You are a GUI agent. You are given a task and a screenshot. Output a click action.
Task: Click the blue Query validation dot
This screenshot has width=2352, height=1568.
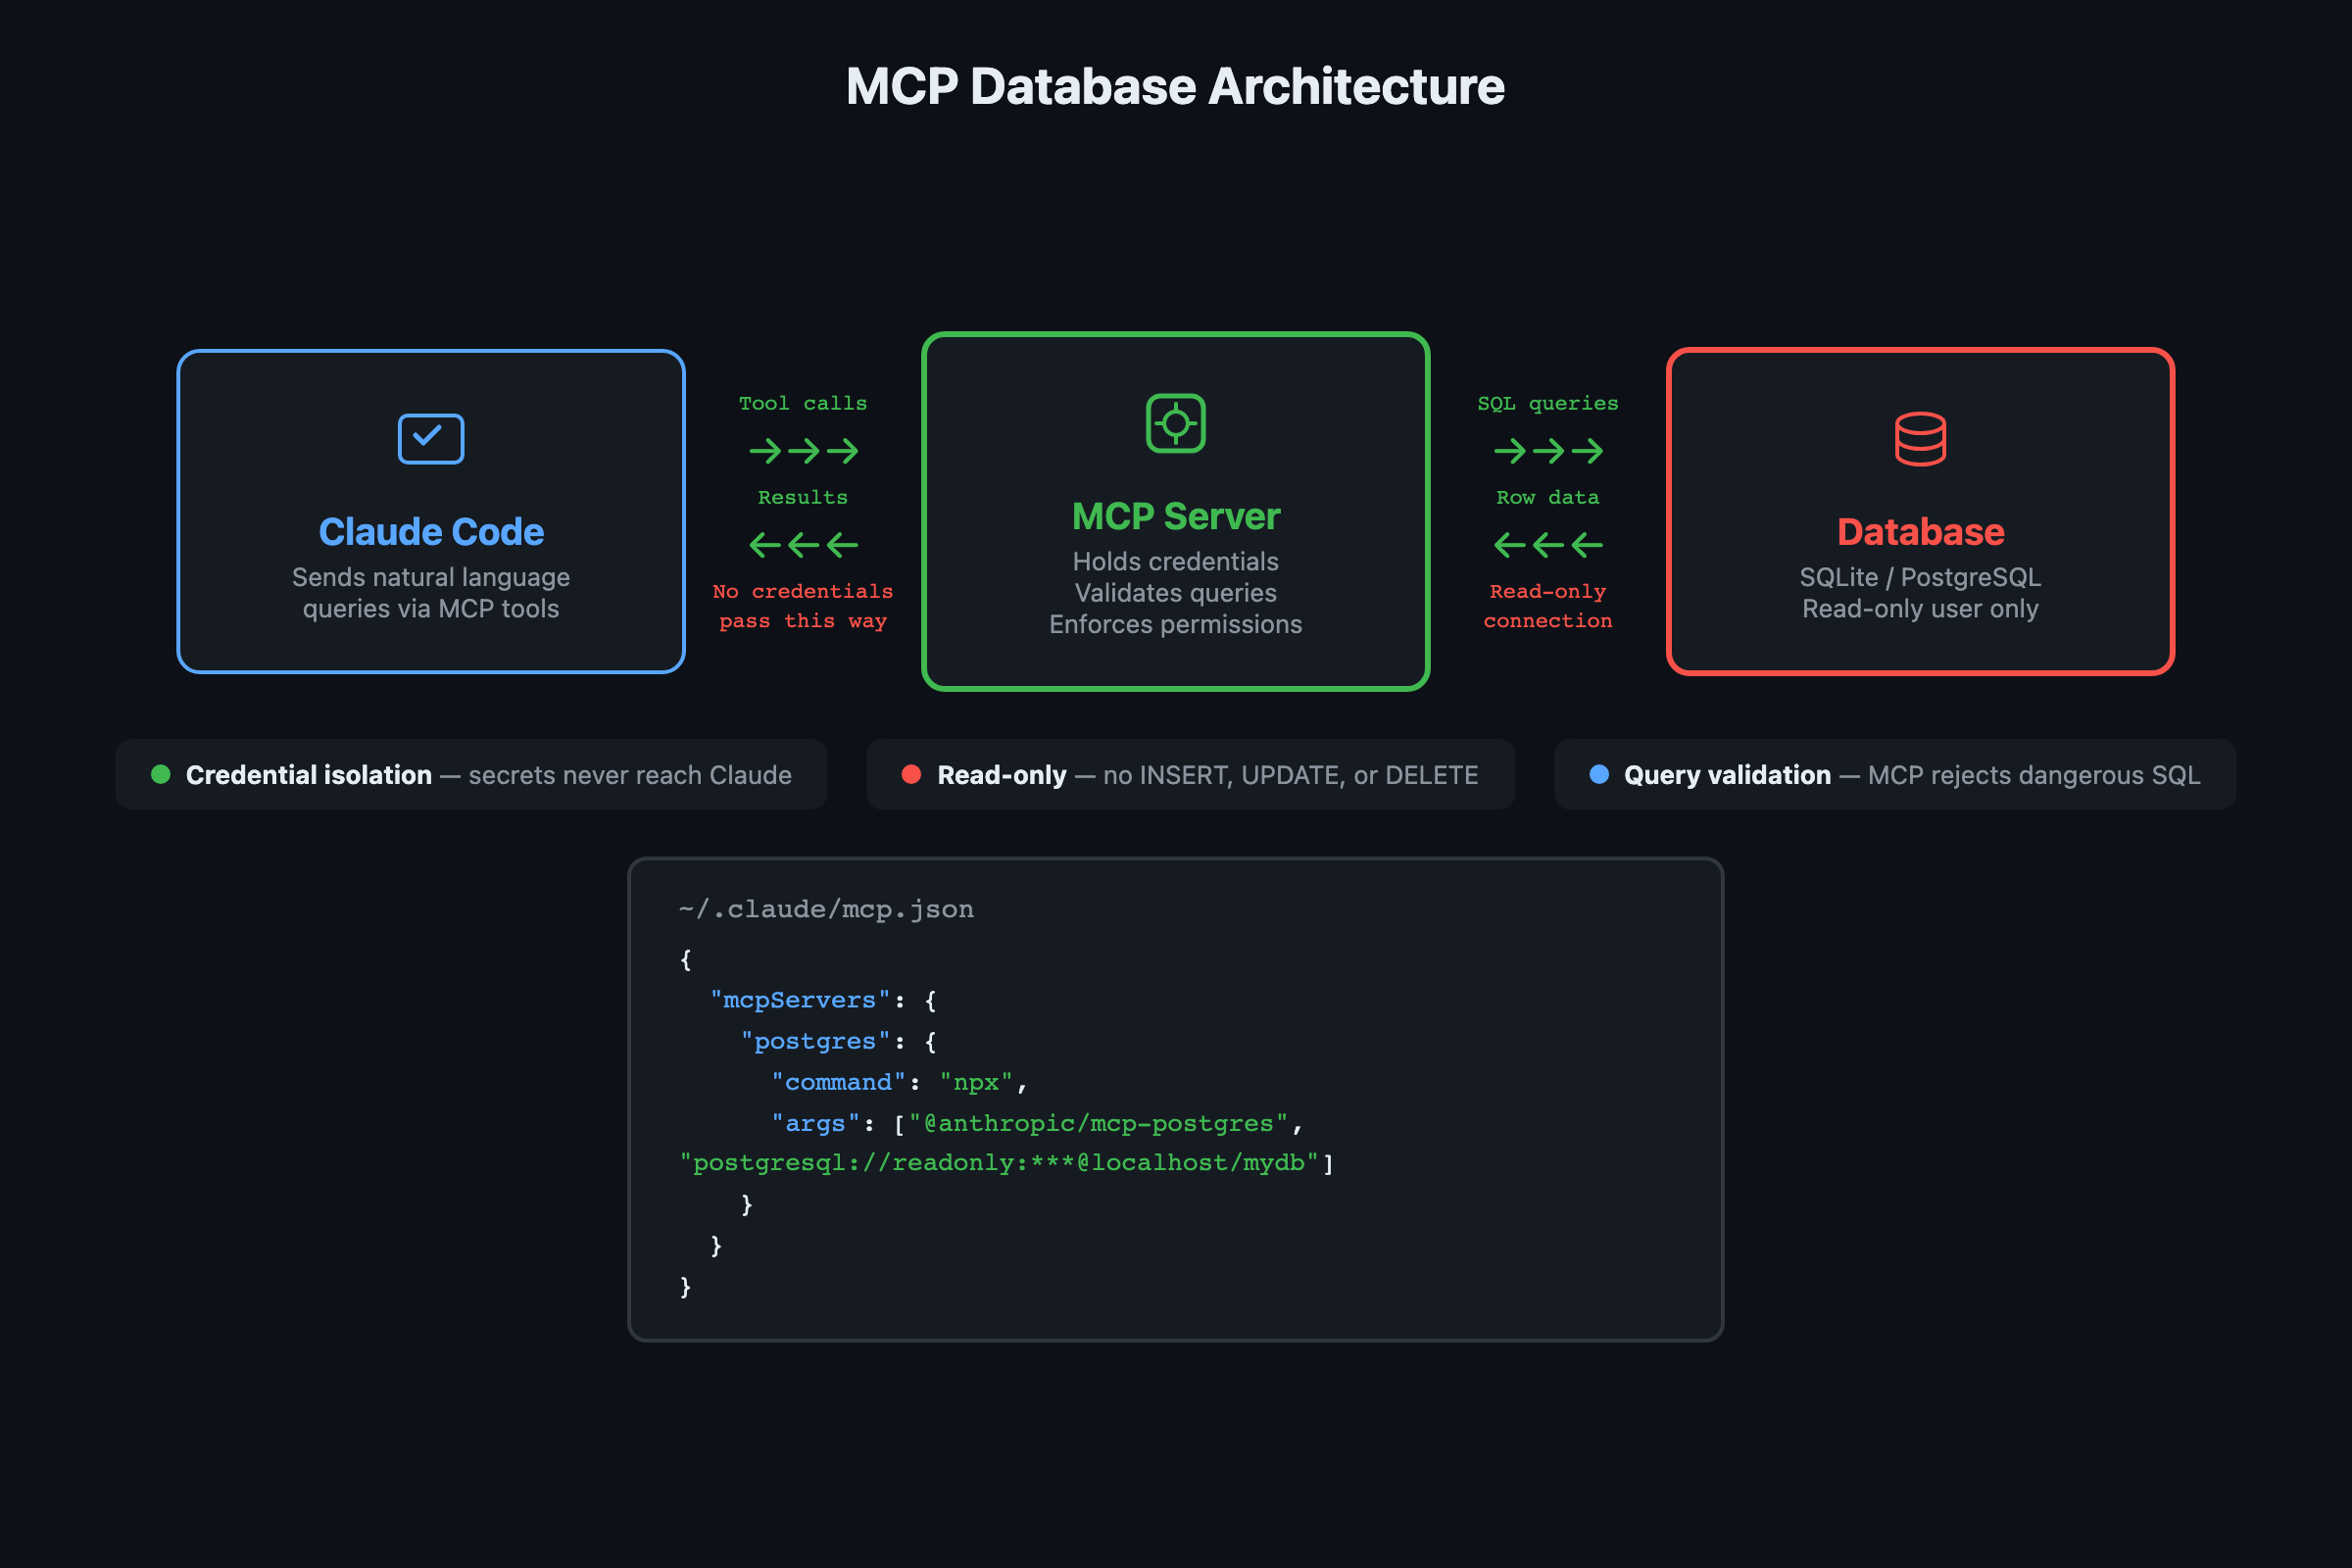[x=1599, y=774]
